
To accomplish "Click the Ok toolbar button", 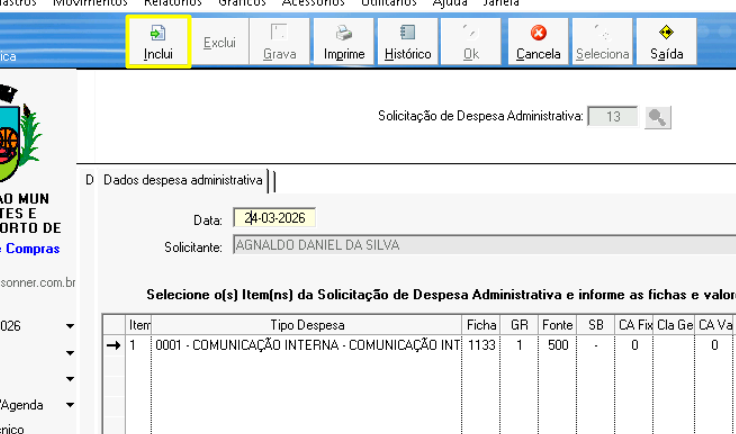I will click(471, 43).
